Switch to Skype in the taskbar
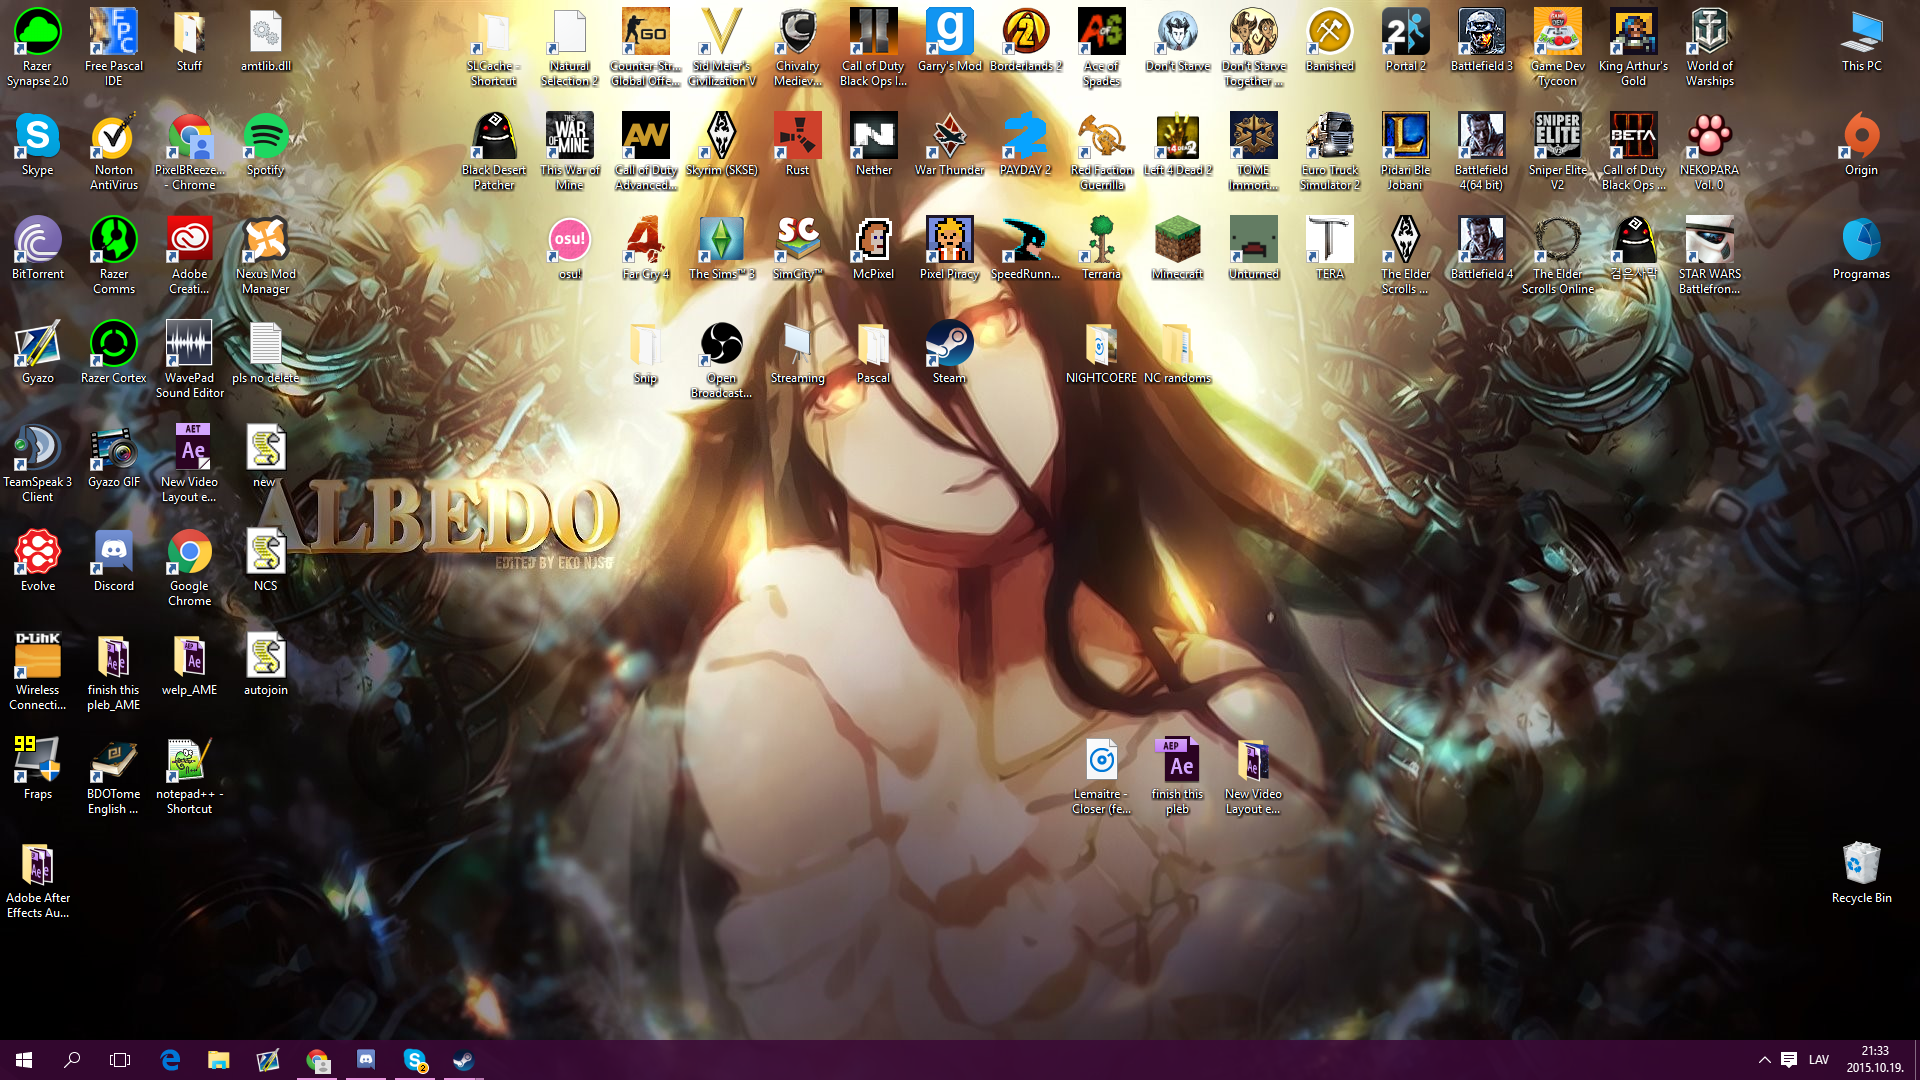Screen dimensions: 1920x1080 pyautogui.click(x=415, y=1060)
